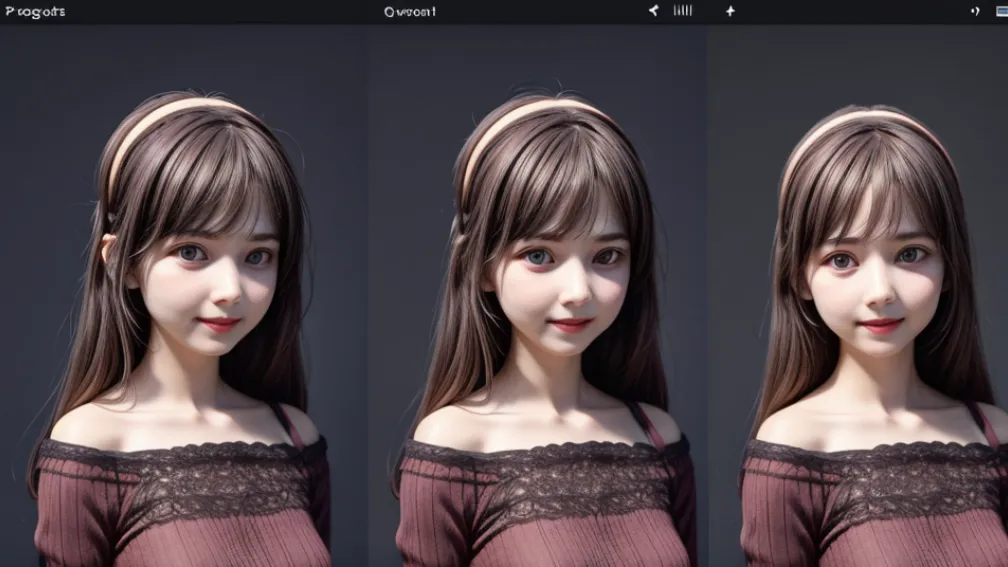The width and height of the screenshot is (1008, 567).
Task: Click the small dot-and-arc icon near top right
Action: click(x=974, y=11)
